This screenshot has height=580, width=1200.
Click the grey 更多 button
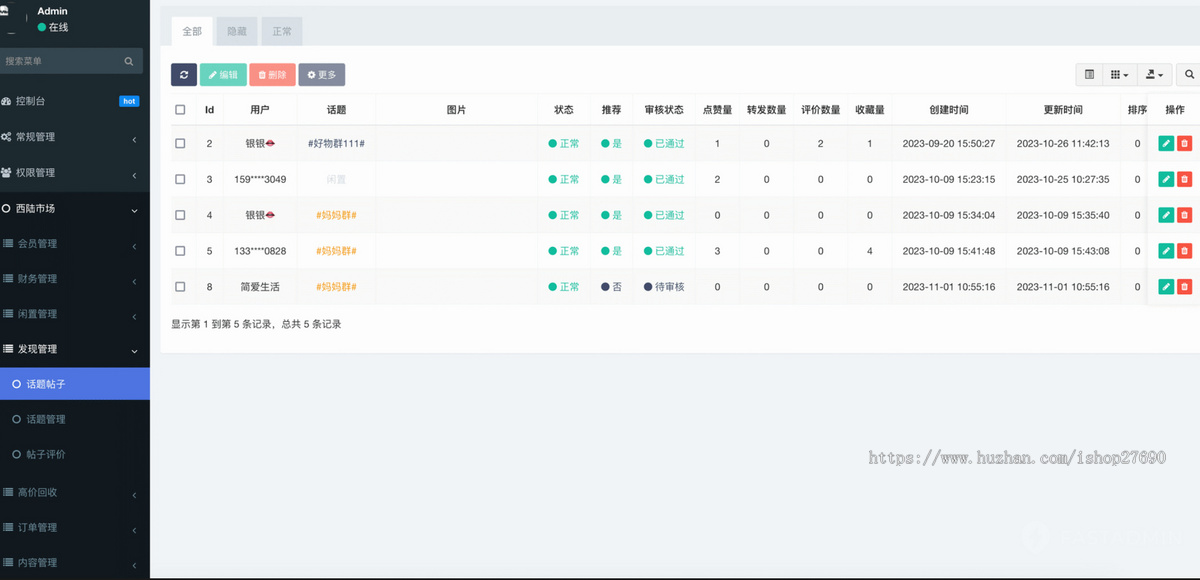coord(322,75)
